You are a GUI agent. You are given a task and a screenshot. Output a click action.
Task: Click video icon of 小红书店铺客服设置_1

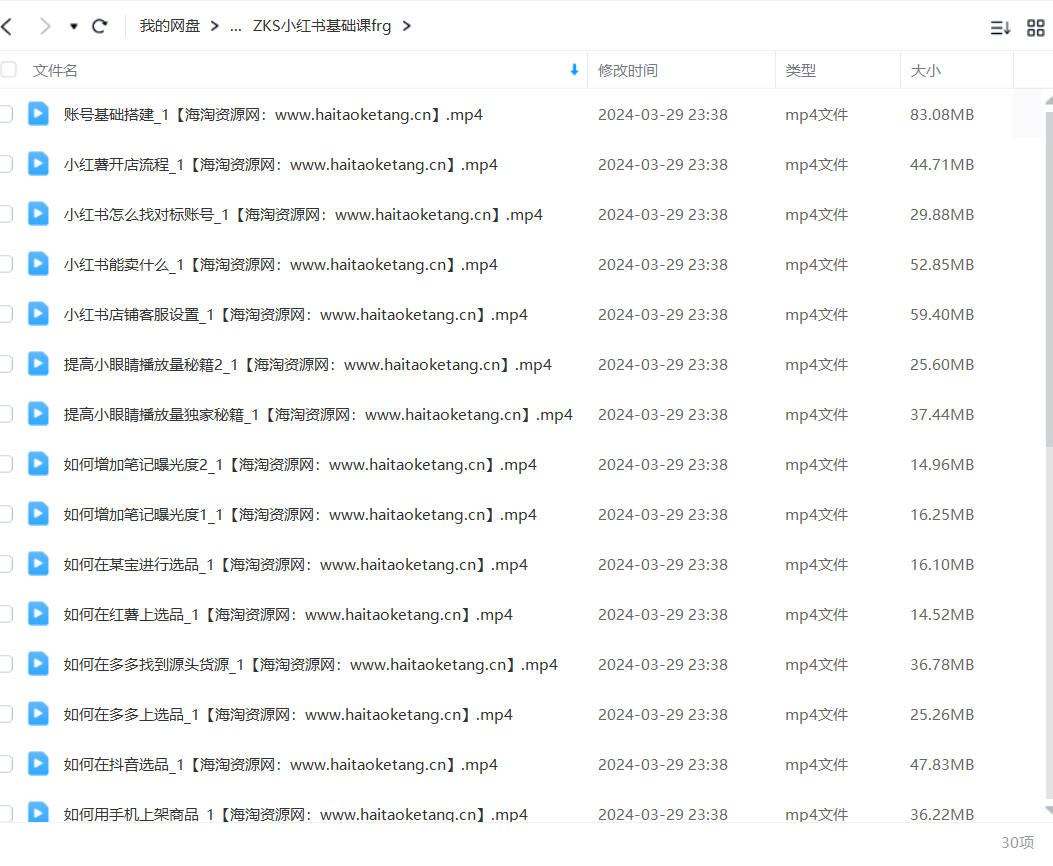click(x=38, y=314)
